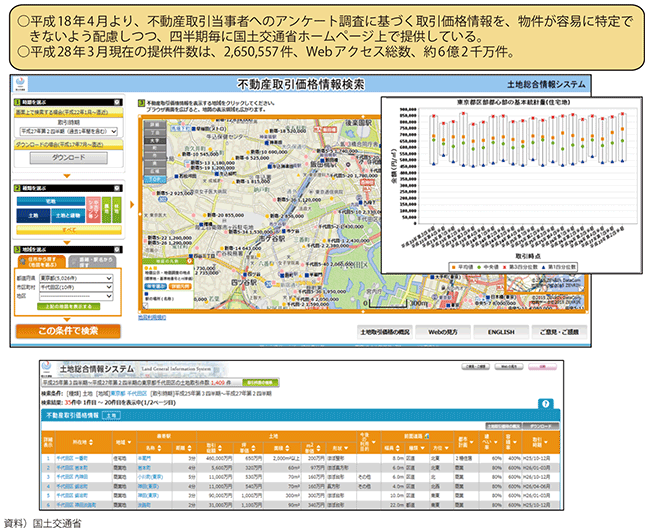Viewport: 649px width, 532px height.
Task: Click the 土地取引価格の概況 button
Action: click(x=385, y=332)
